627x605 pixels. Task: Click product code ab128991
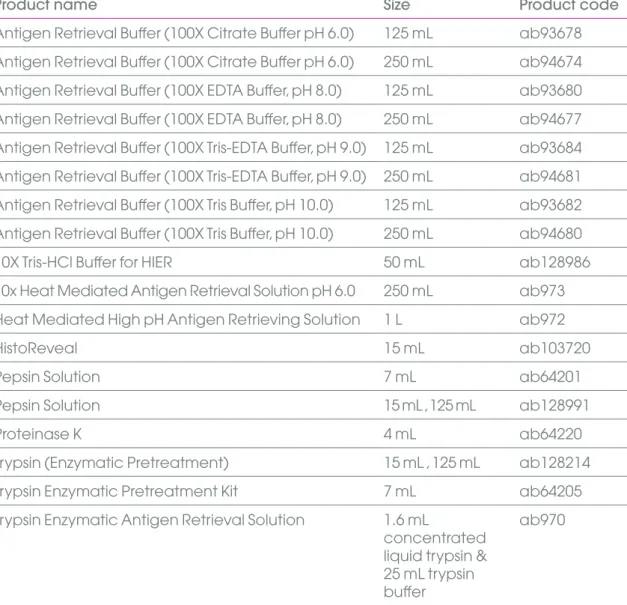coord(554,405)
